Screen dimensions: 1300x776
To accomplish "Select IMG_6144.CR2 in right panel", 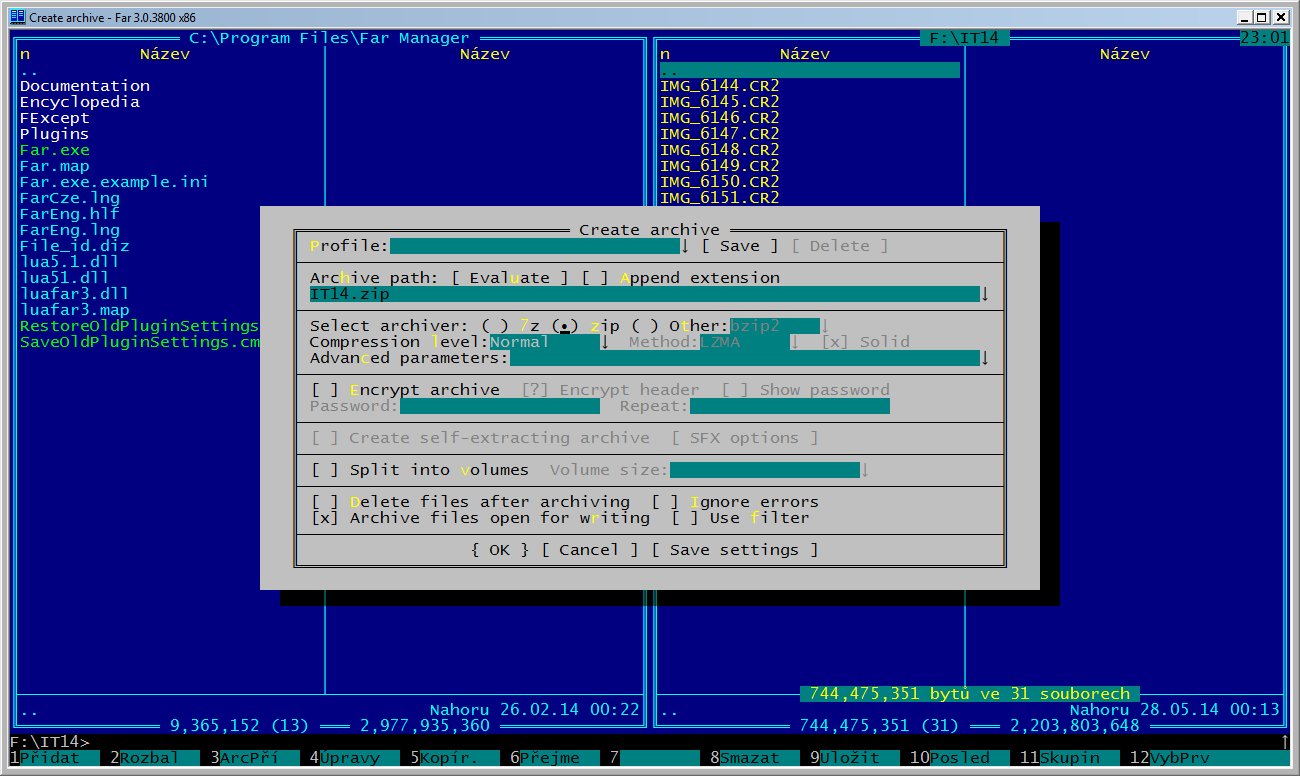I will coord(720,86).
